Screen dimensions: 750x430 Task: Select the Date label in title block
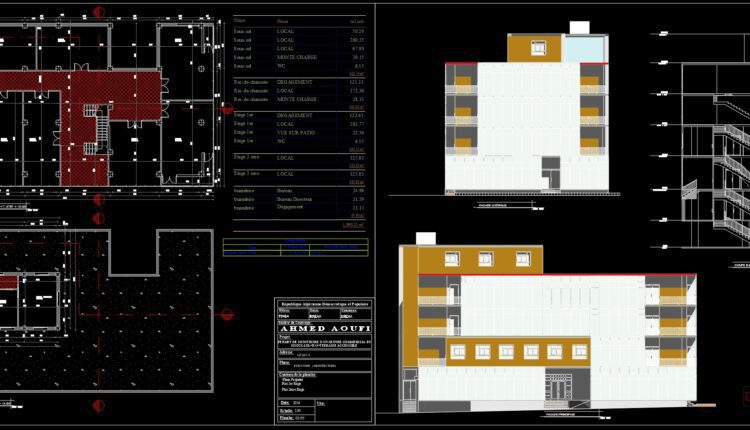tap(285, 403)
